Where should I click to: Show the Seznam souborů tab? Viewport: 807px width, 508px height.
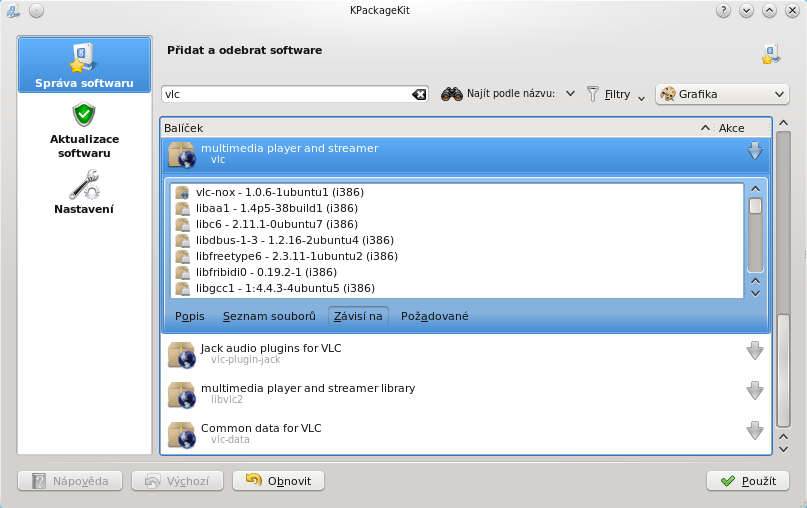pos(269,316)
